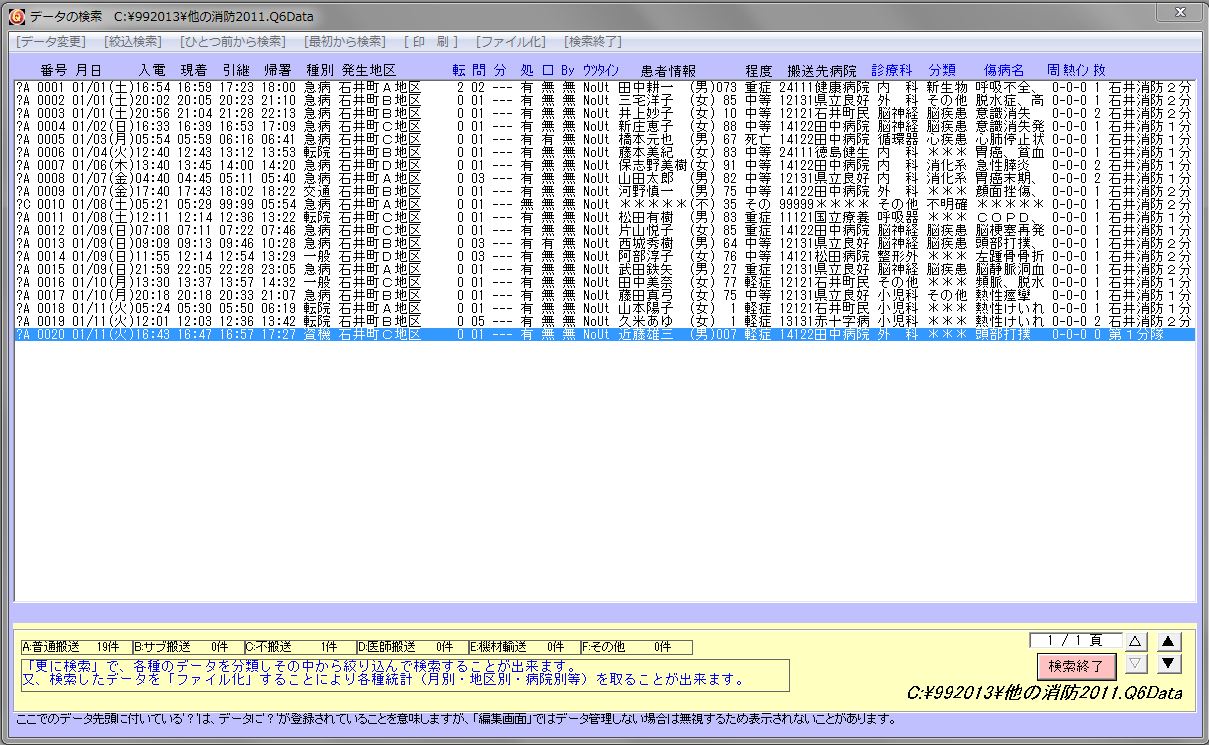Click the application icon in title bar

pos(16,17)
